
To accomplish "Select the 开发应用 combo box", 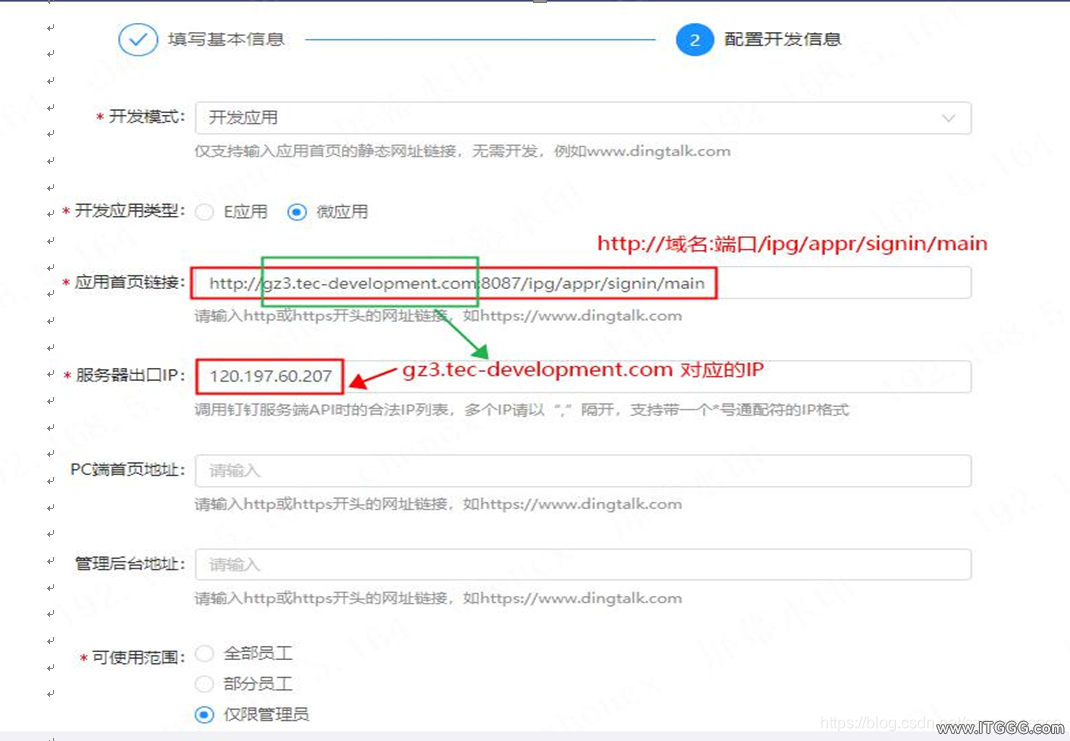I will tap(583, 118).
